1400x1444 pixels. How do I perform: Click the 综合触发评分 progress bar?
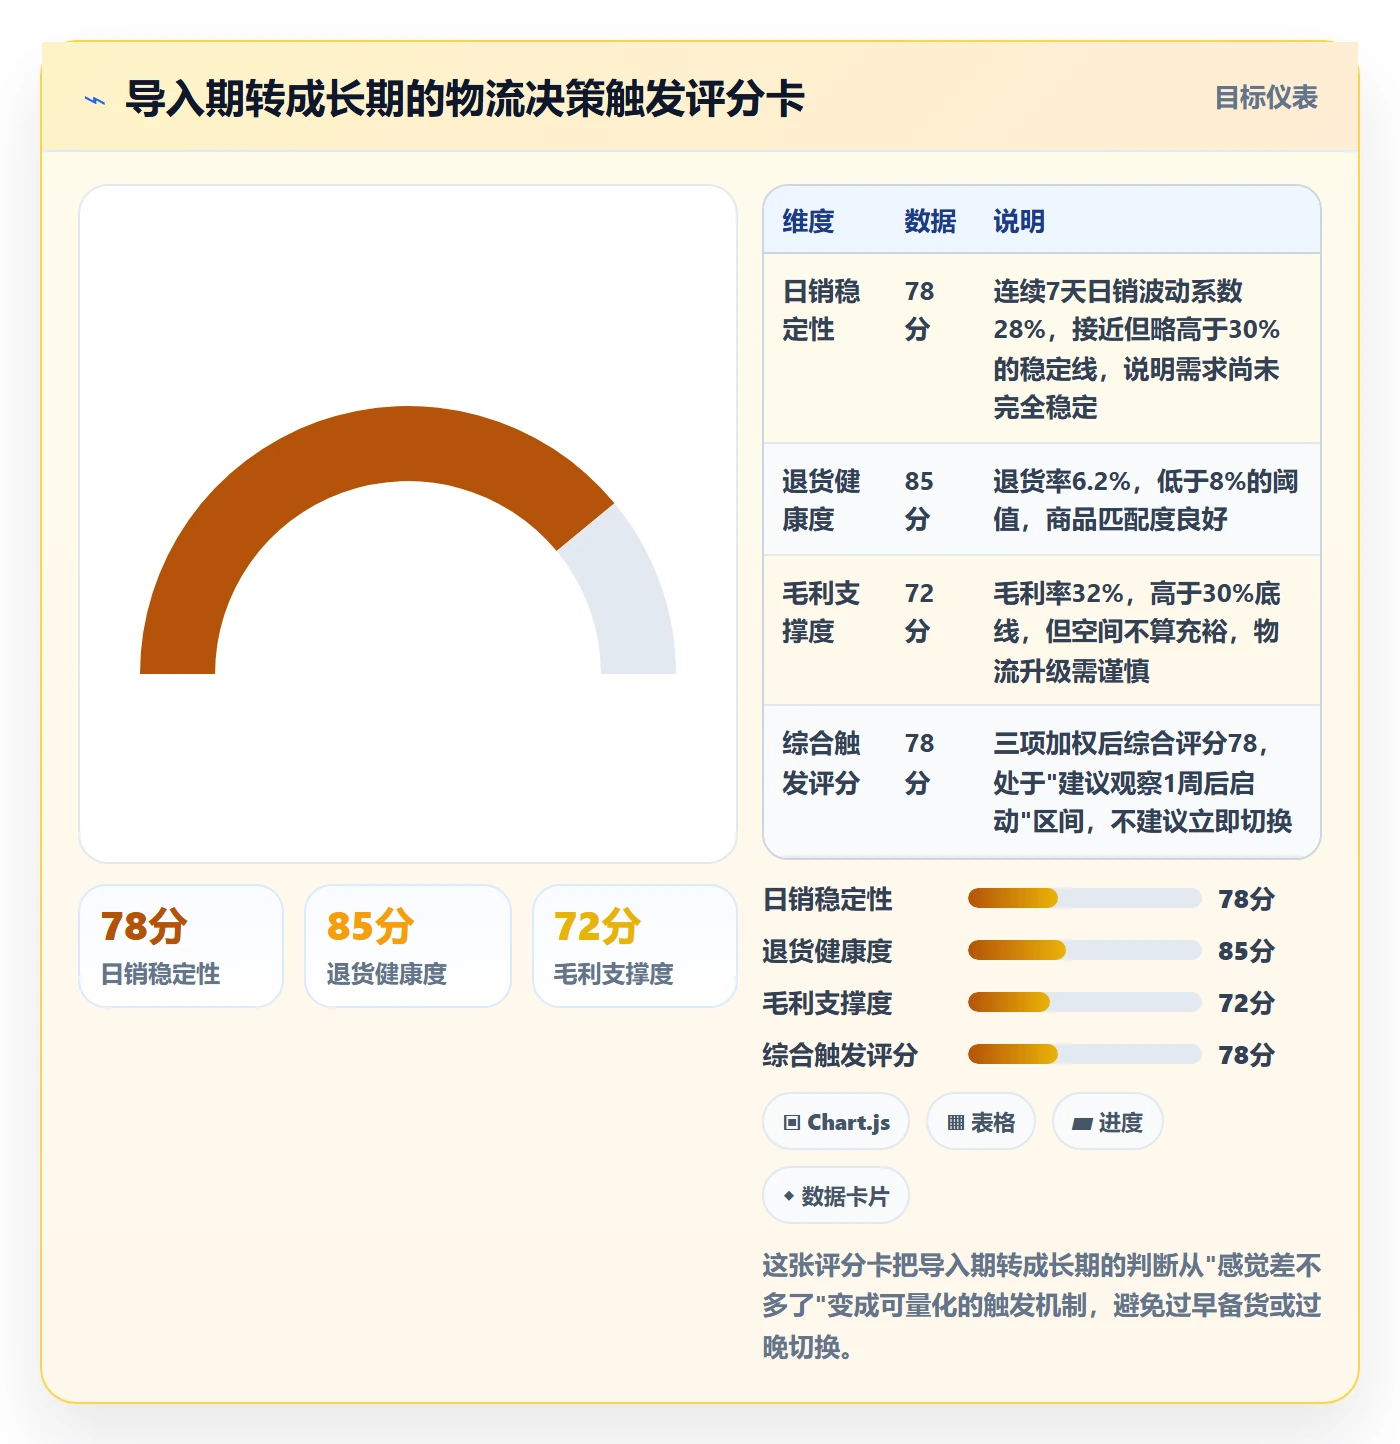pos(1084,1054)
